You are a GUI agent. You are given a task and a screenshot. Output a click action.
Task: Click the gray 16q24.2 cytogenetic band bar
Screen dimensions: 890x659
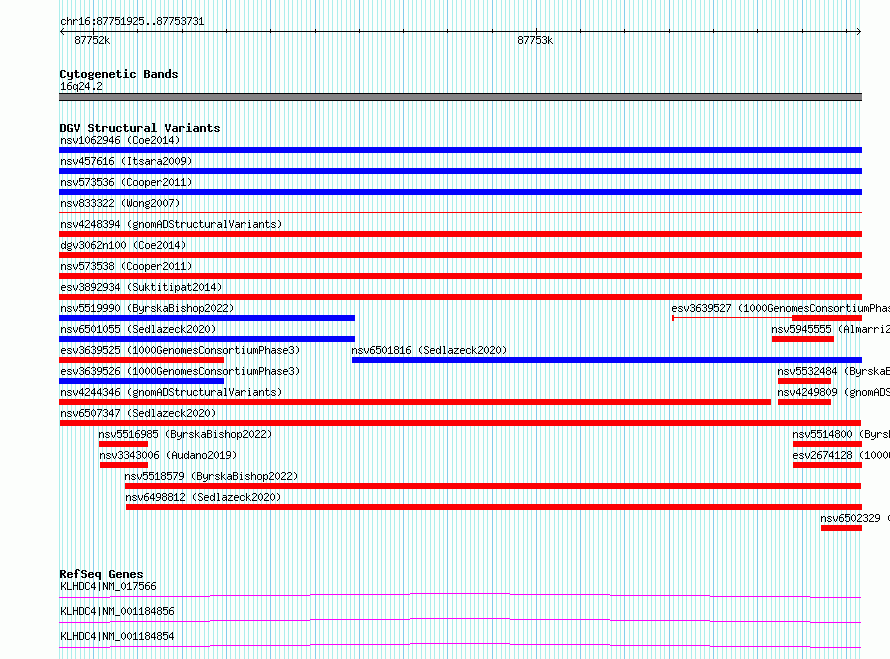coord(460,97)
